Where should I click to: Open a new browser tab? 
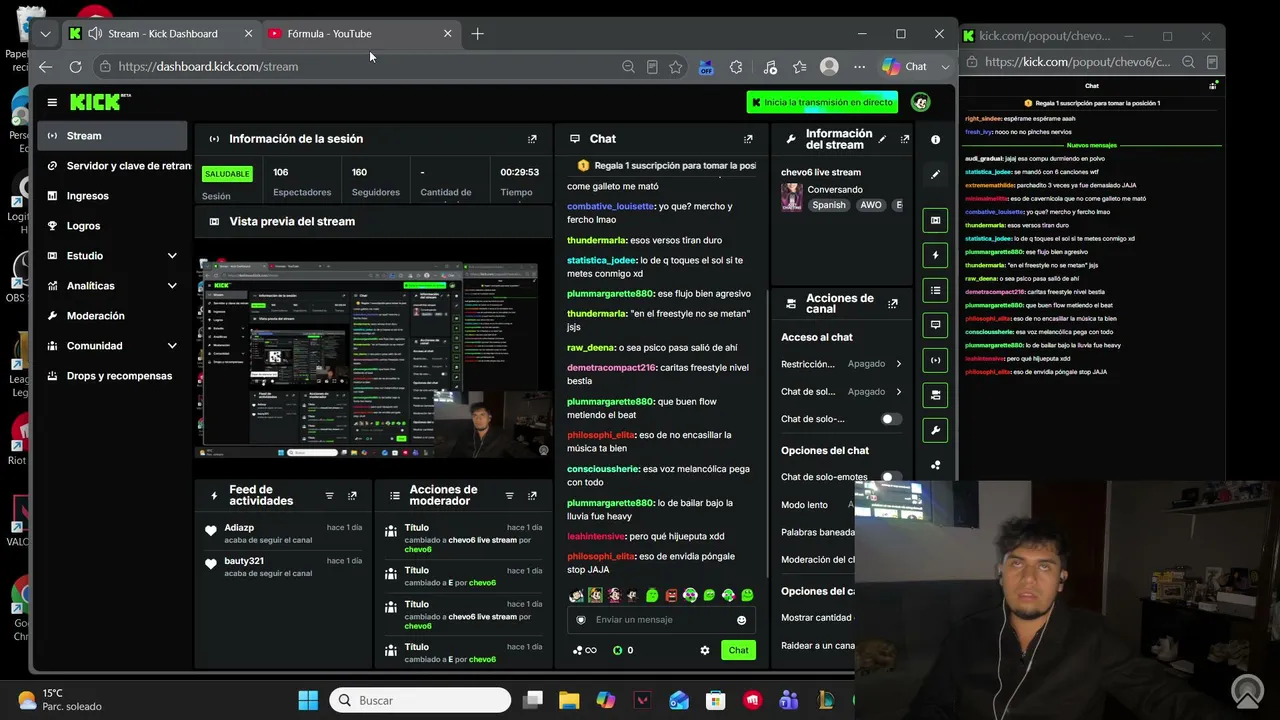(x=477, y=34)
